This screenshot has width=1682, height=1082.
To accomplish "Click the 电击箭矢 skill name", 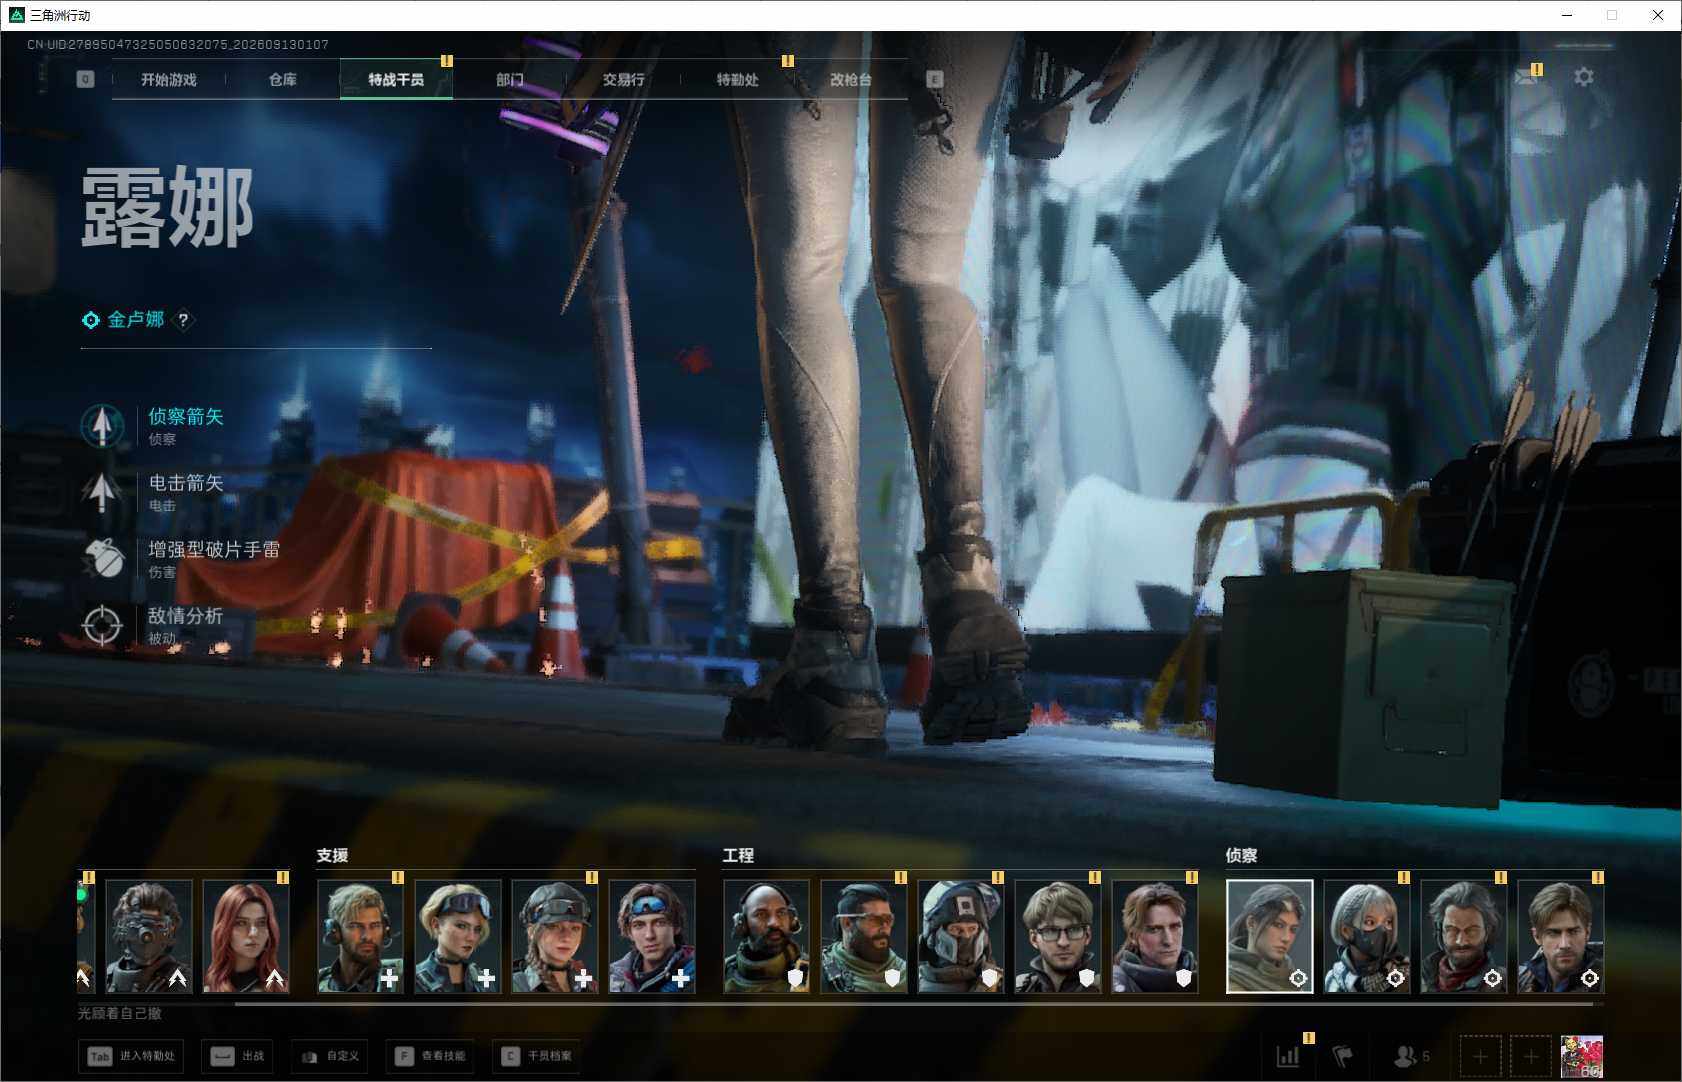I will pos(186,483).
